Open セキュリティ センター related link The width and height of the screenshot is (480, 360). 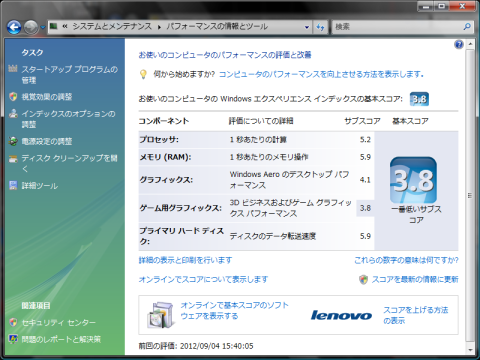(x=58, y=323)
